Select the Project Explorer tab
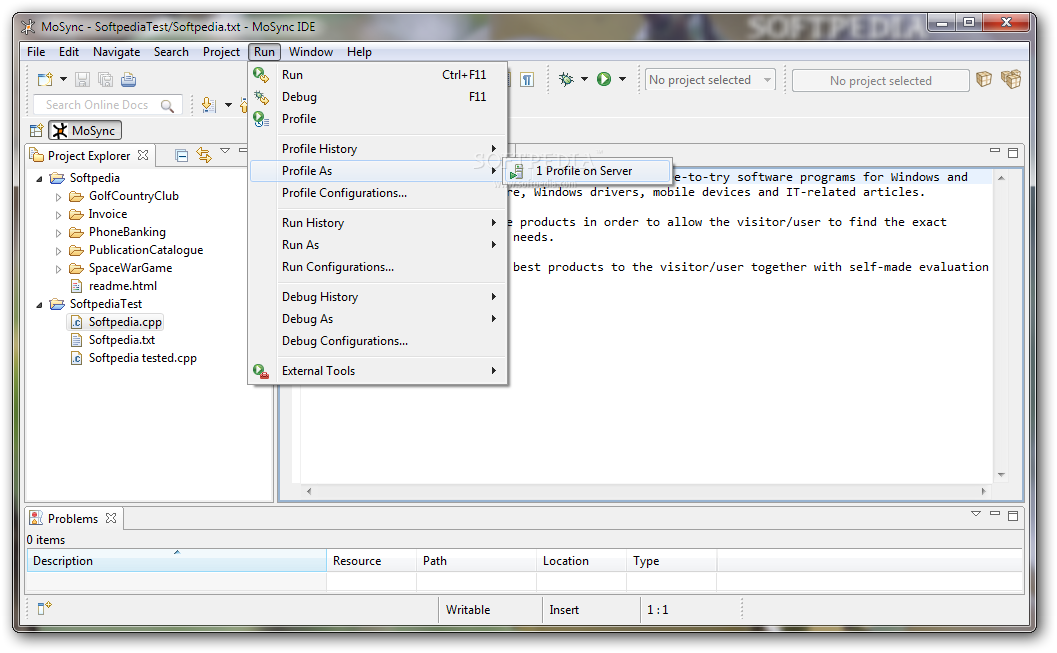Screen dimensions: 1057x653 pos(88,156)
